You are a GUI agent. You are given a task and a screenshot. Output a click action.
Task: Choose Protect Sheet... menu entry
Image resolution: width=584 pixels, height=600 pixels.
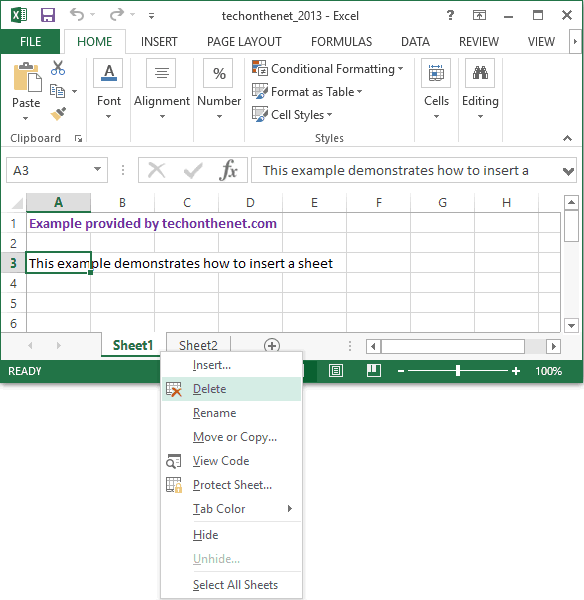pyautogui.click(x=231, y=485)
